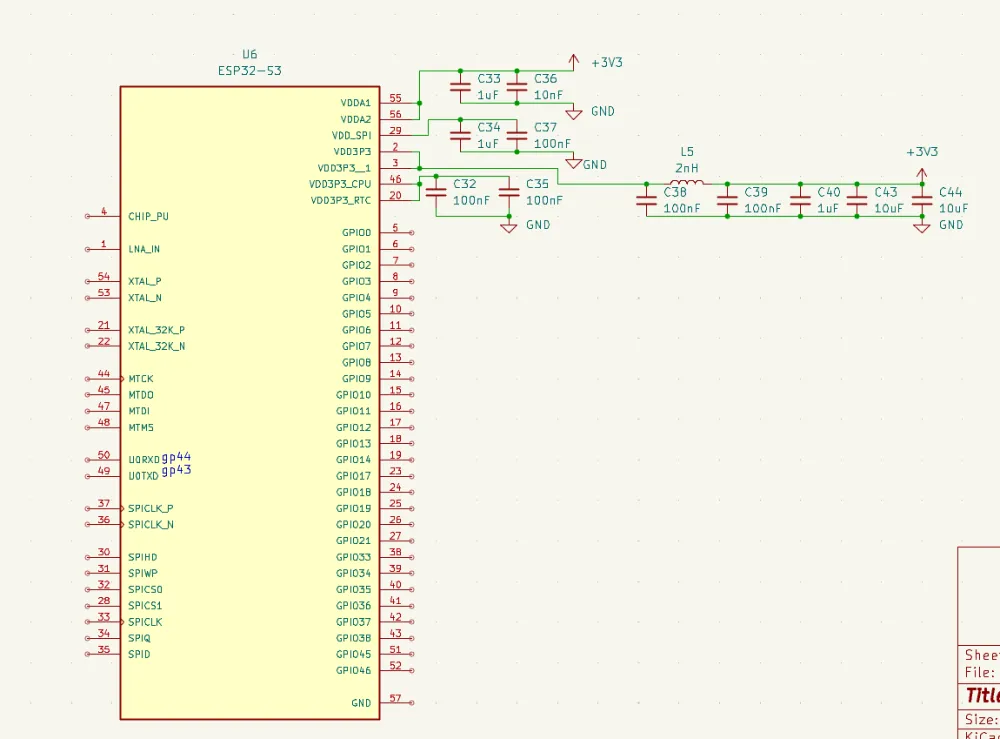Click the ESP32-S3 value label
This screenshot has height=739, width=1000.
click(250, 70)
